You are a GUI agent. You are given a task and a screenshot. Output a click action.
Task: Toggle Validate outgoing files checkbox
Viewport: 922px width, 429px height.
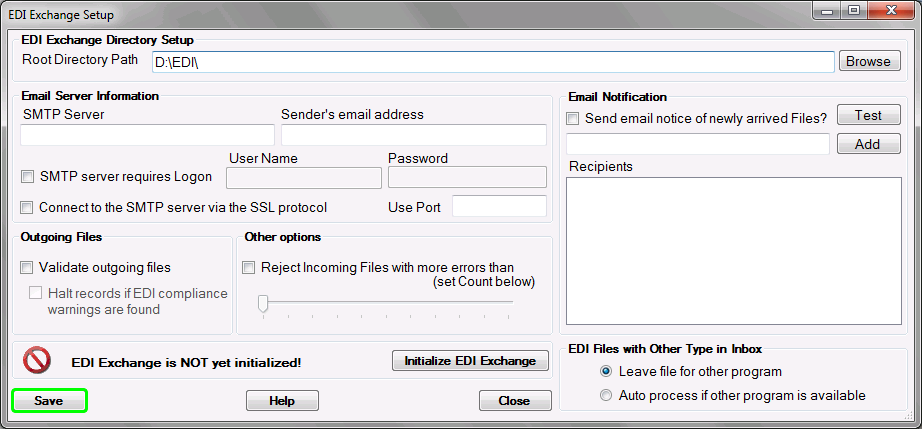[x=27, y=268]
